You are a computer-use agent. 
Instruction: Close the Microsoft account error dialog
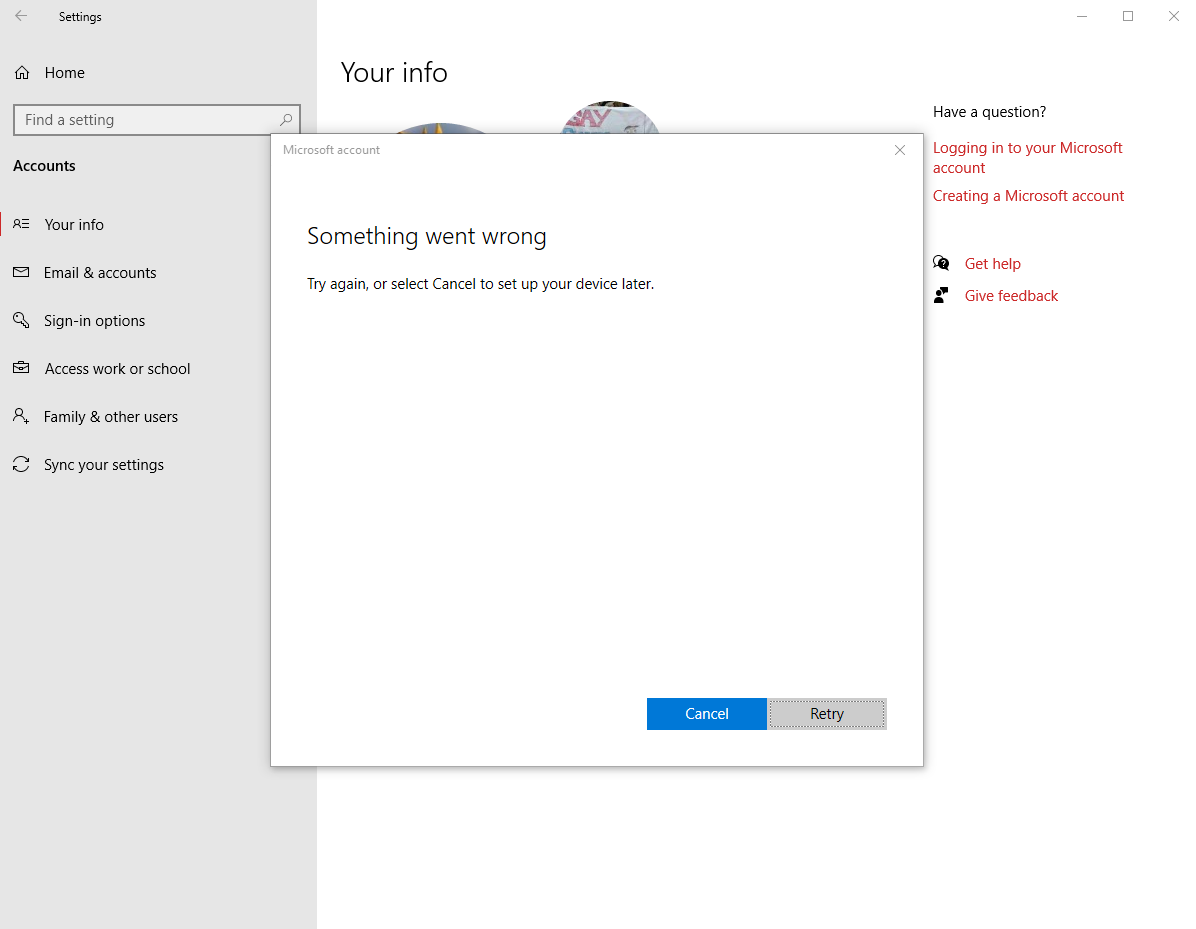(899, 149)
